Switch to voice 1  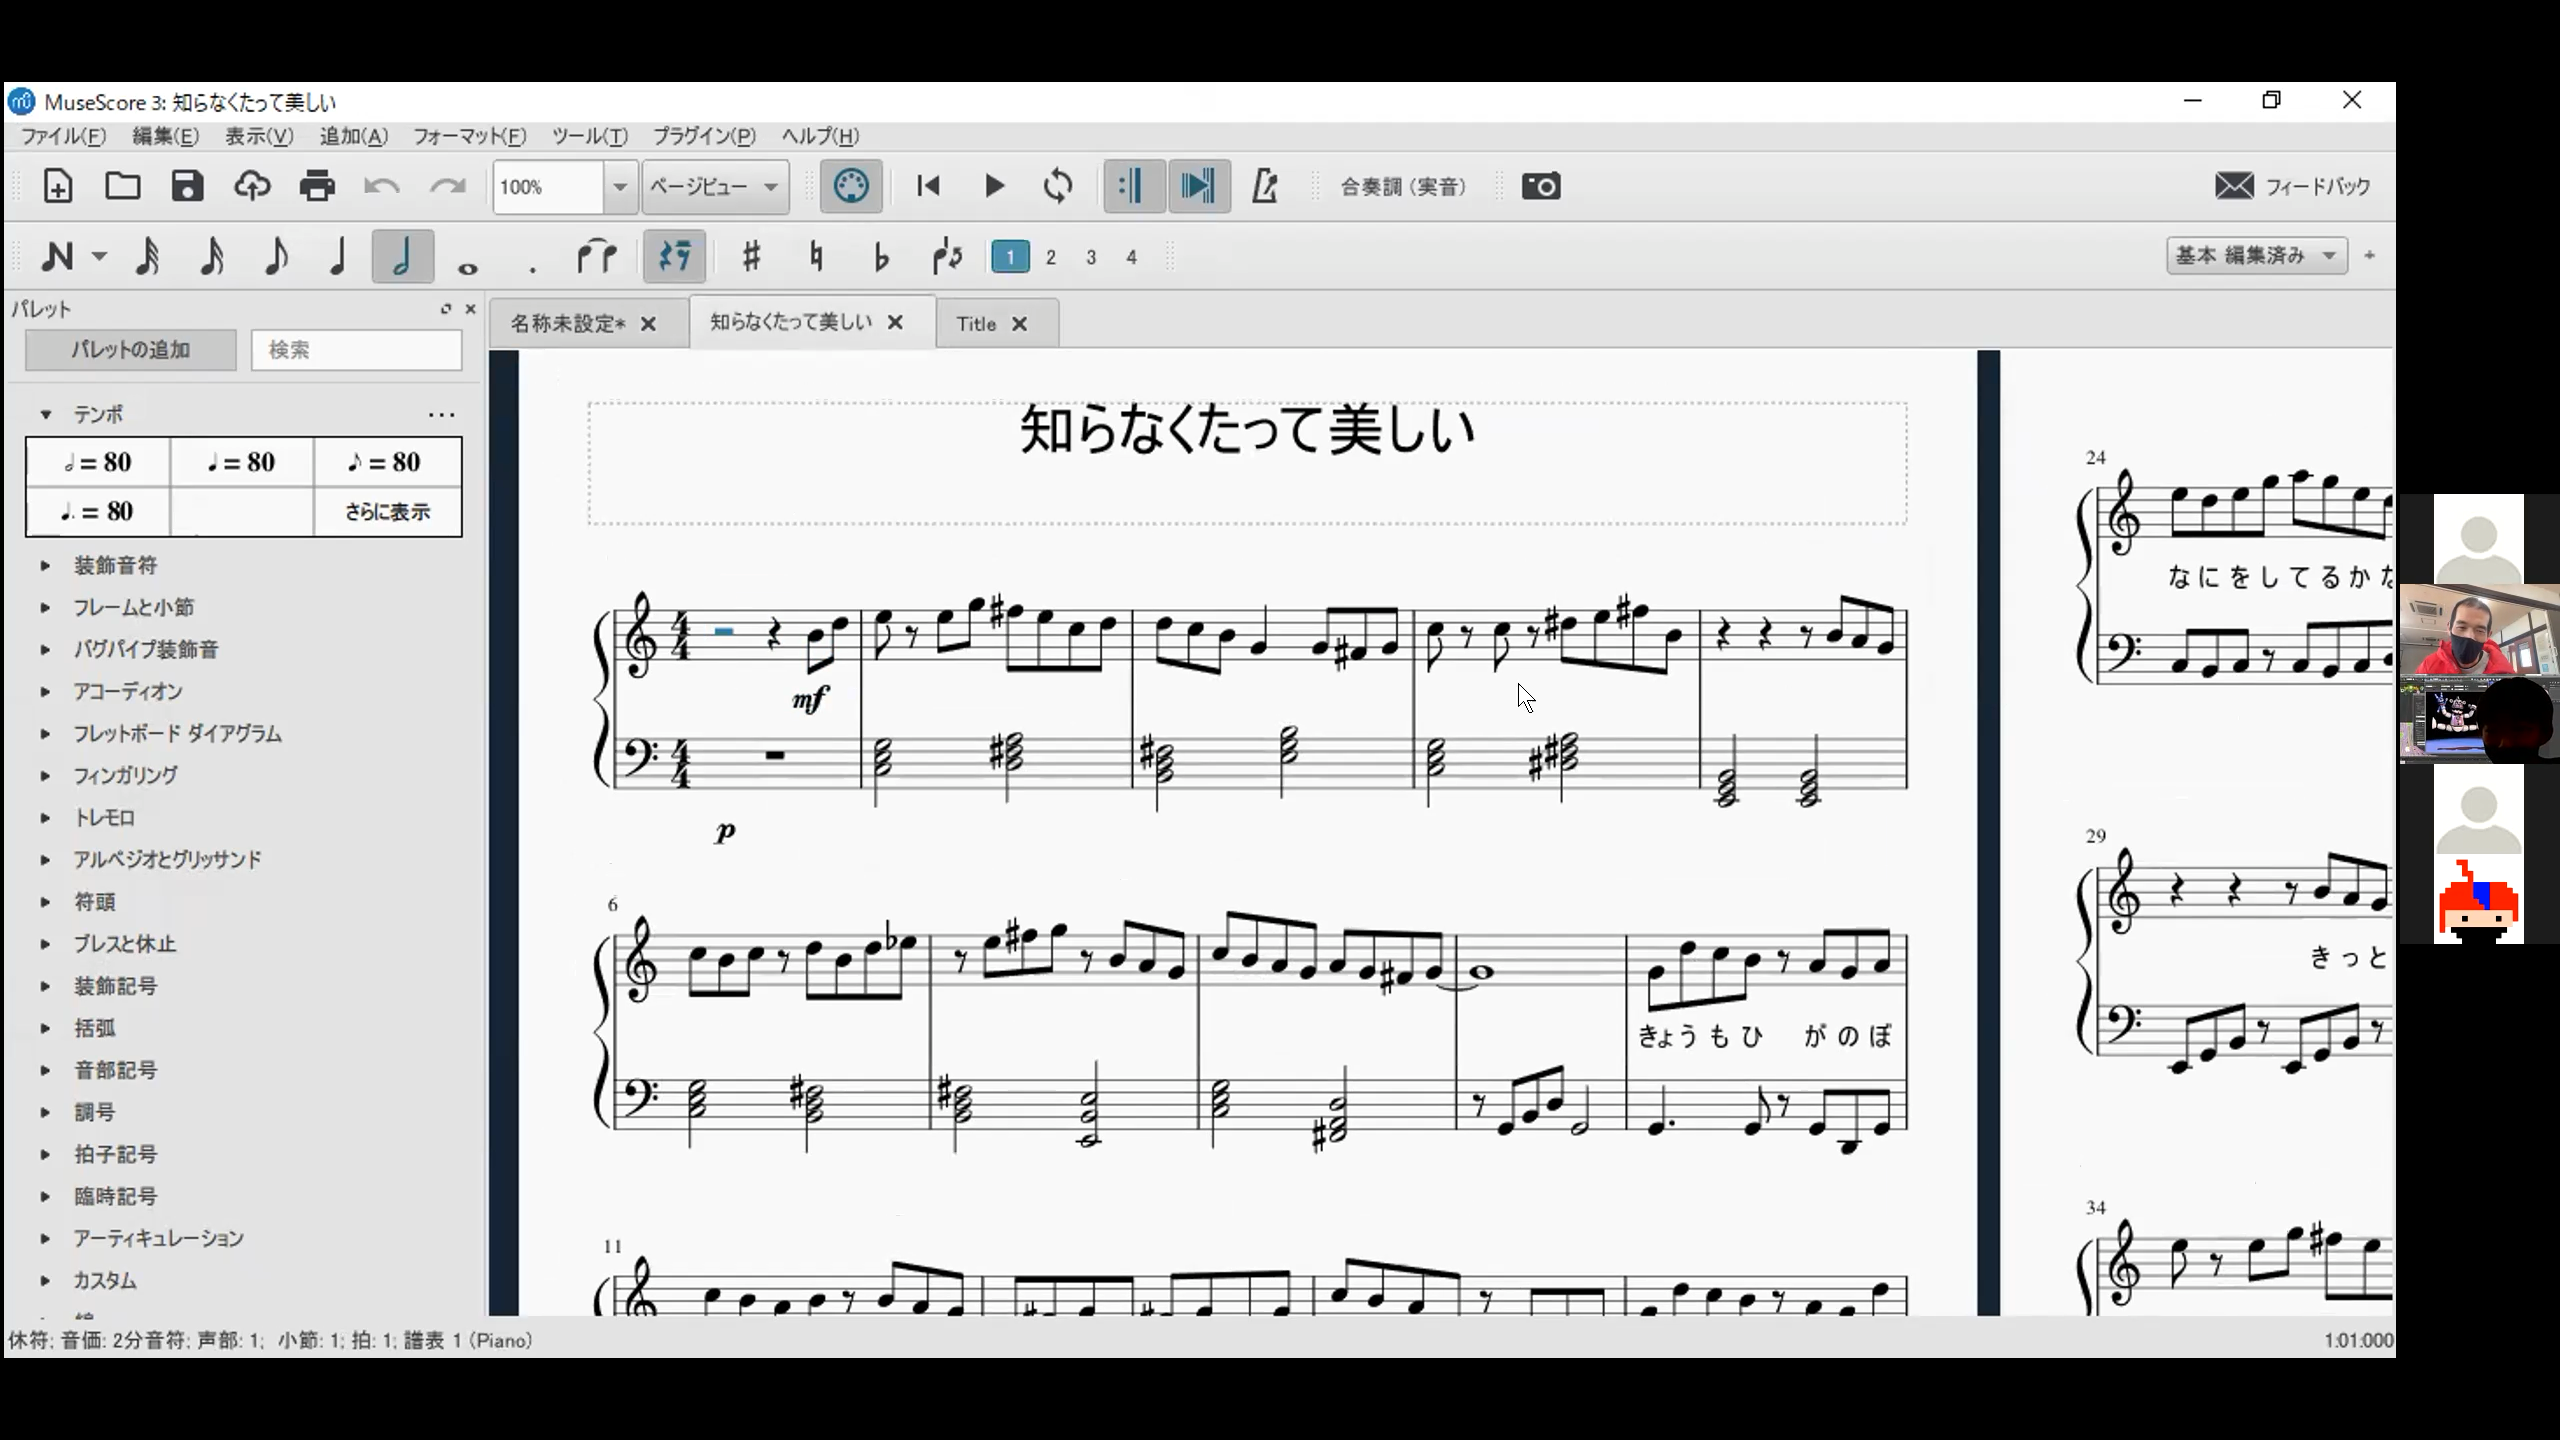point(1010,257)
